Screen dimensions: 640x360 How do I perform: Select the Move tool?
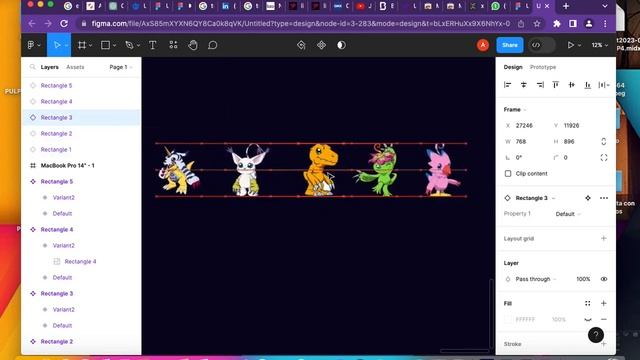[x=57, y=45]
